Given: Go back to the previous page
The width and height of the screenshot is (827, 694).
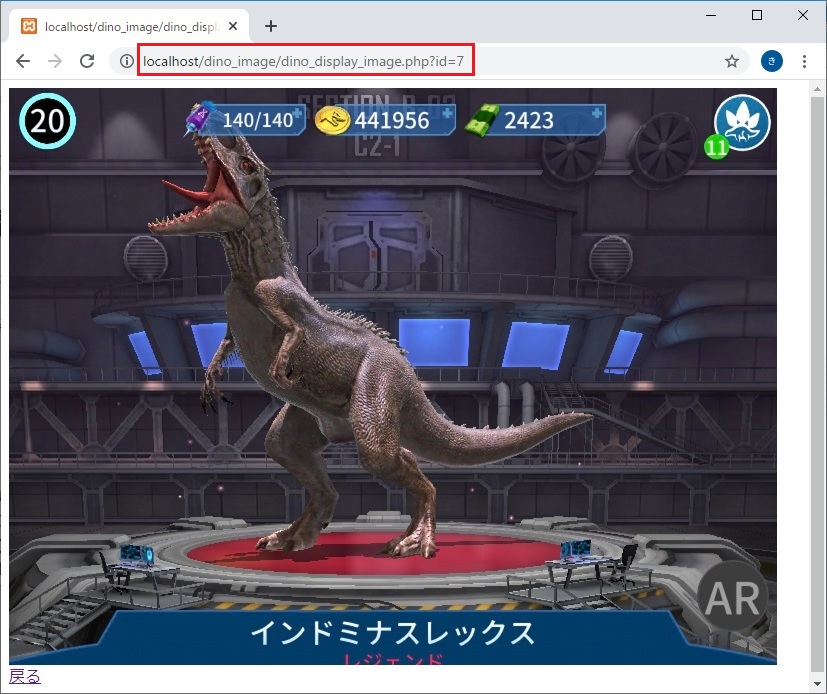Looking at the screenshot, I should click(x=23, y=61).
